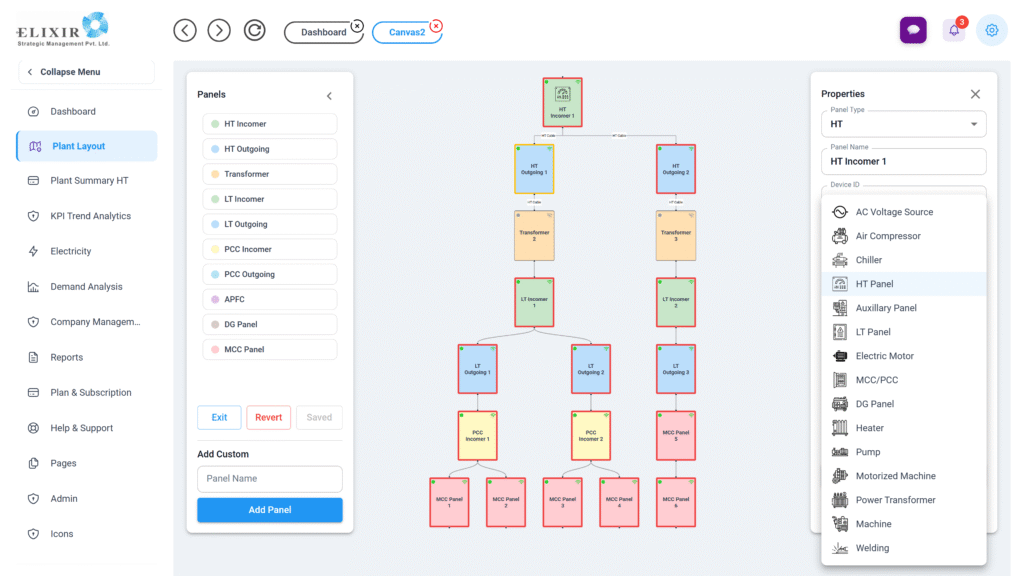Click the purple chat message icon
The height and width of the screenshot is (576, 1024).
pos(912,30)
